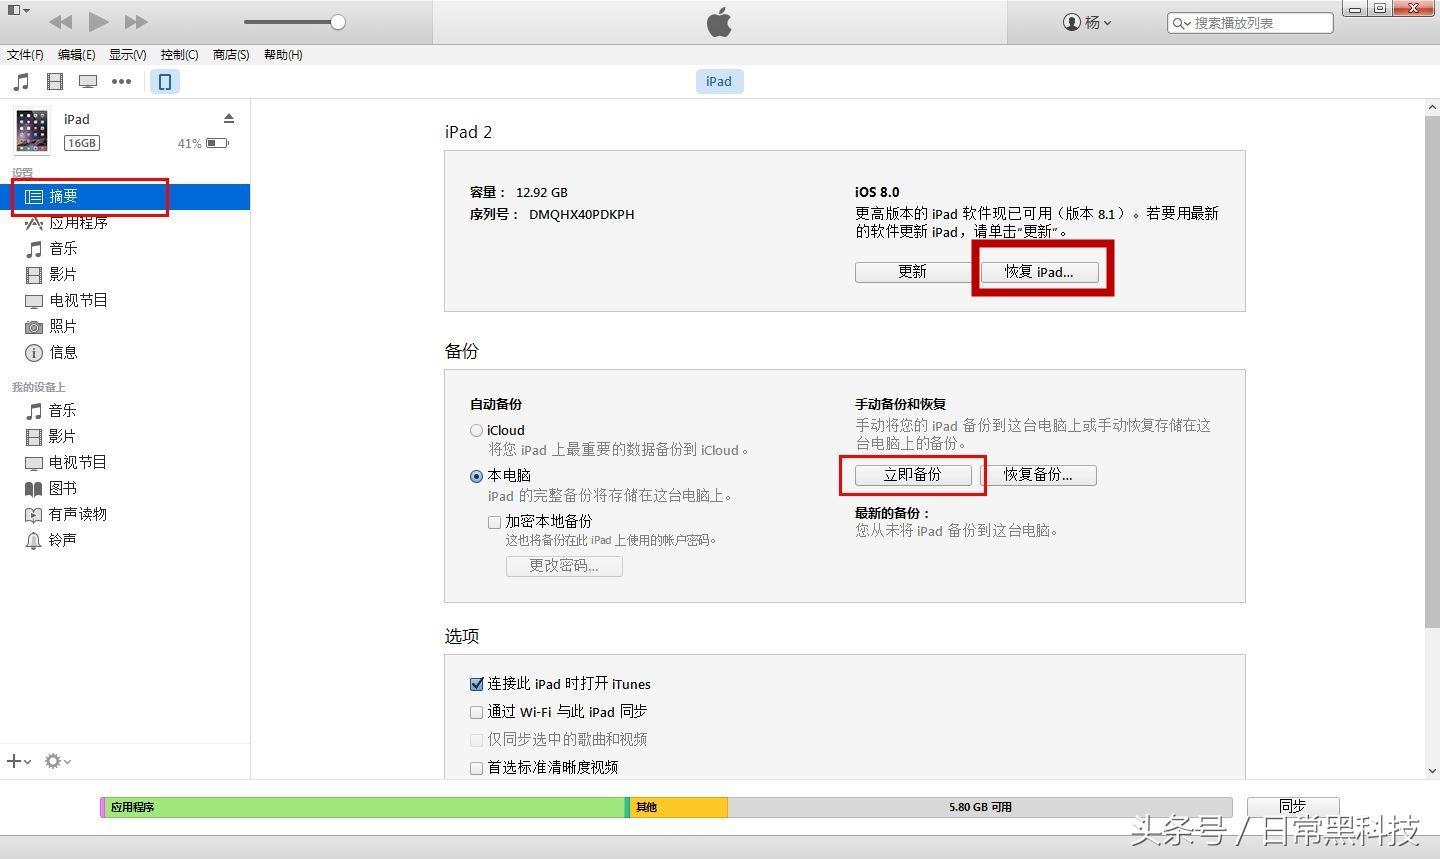
Task: Open the 商店(S) menu
Action: coord(231,55)
